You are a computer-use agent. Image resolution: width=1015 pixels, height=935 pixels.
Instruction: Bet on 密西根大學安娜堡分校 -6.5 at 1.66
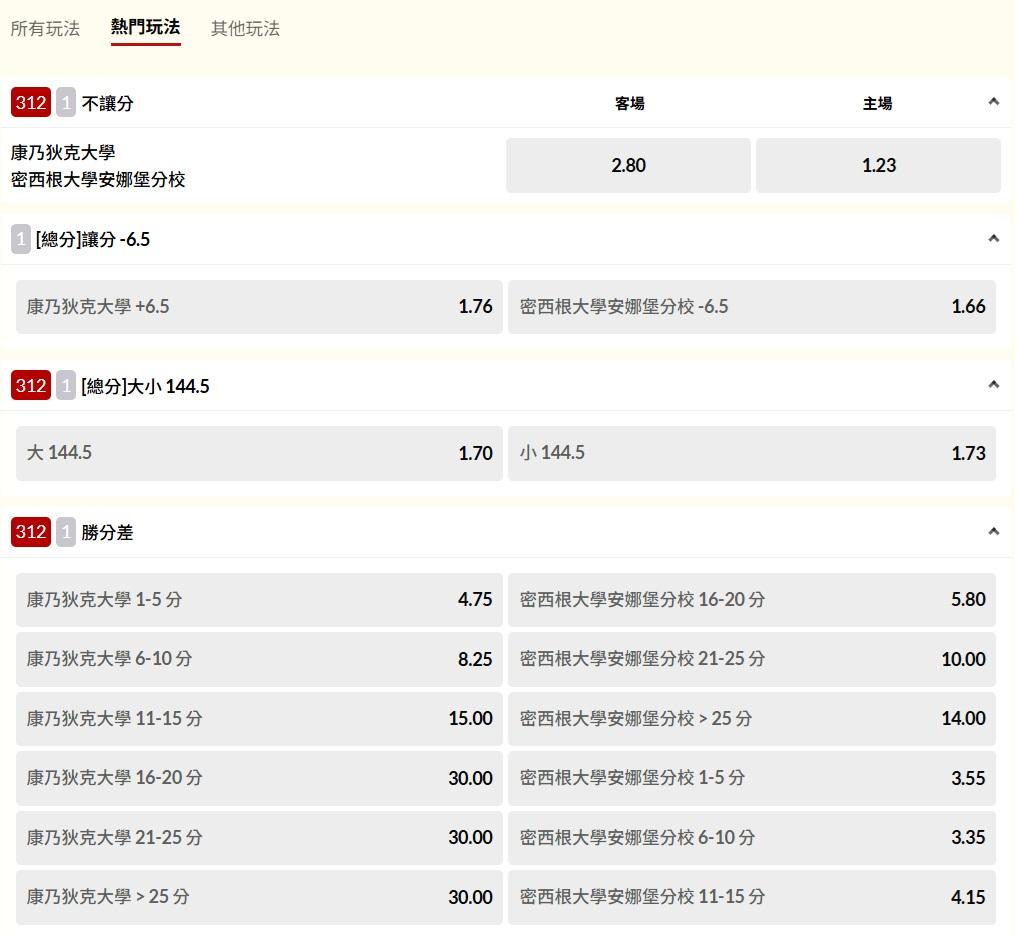[x=751, y=307]
